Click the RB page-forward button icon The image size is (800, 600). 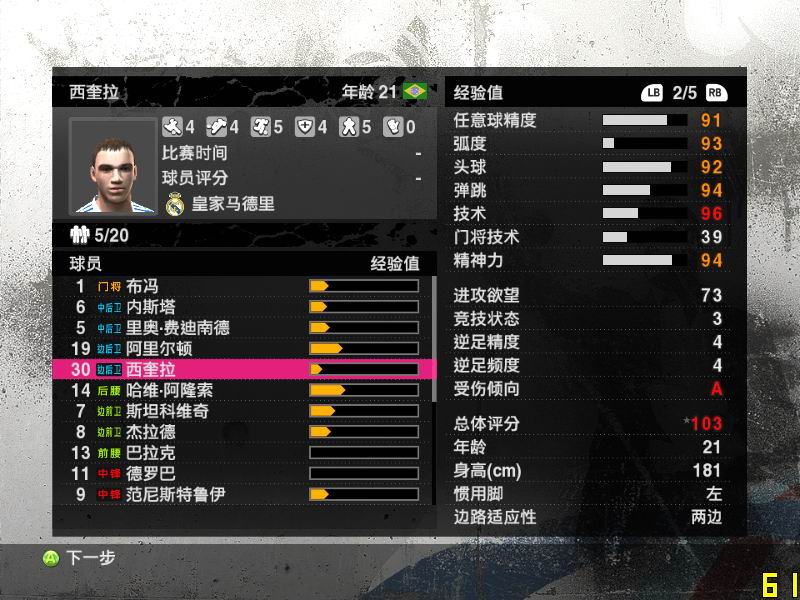pyautogui.click(x=716, y=92)
